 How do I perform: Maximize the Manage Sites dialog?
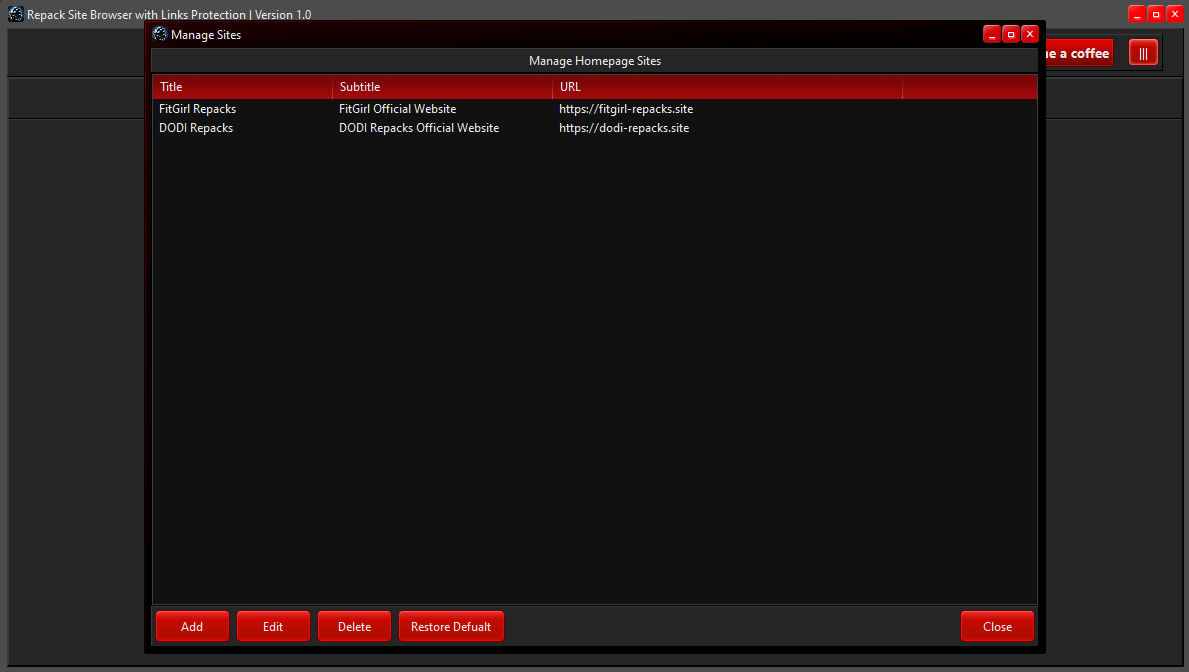pyautogui.click(x=1011, y=34)
